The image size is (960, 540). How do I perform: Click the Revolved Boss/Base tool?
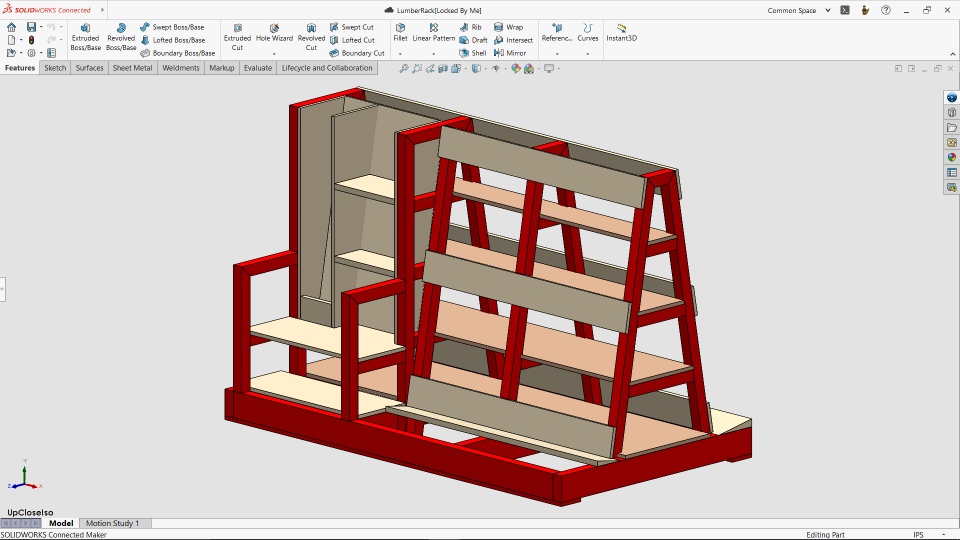click(121, 37)
